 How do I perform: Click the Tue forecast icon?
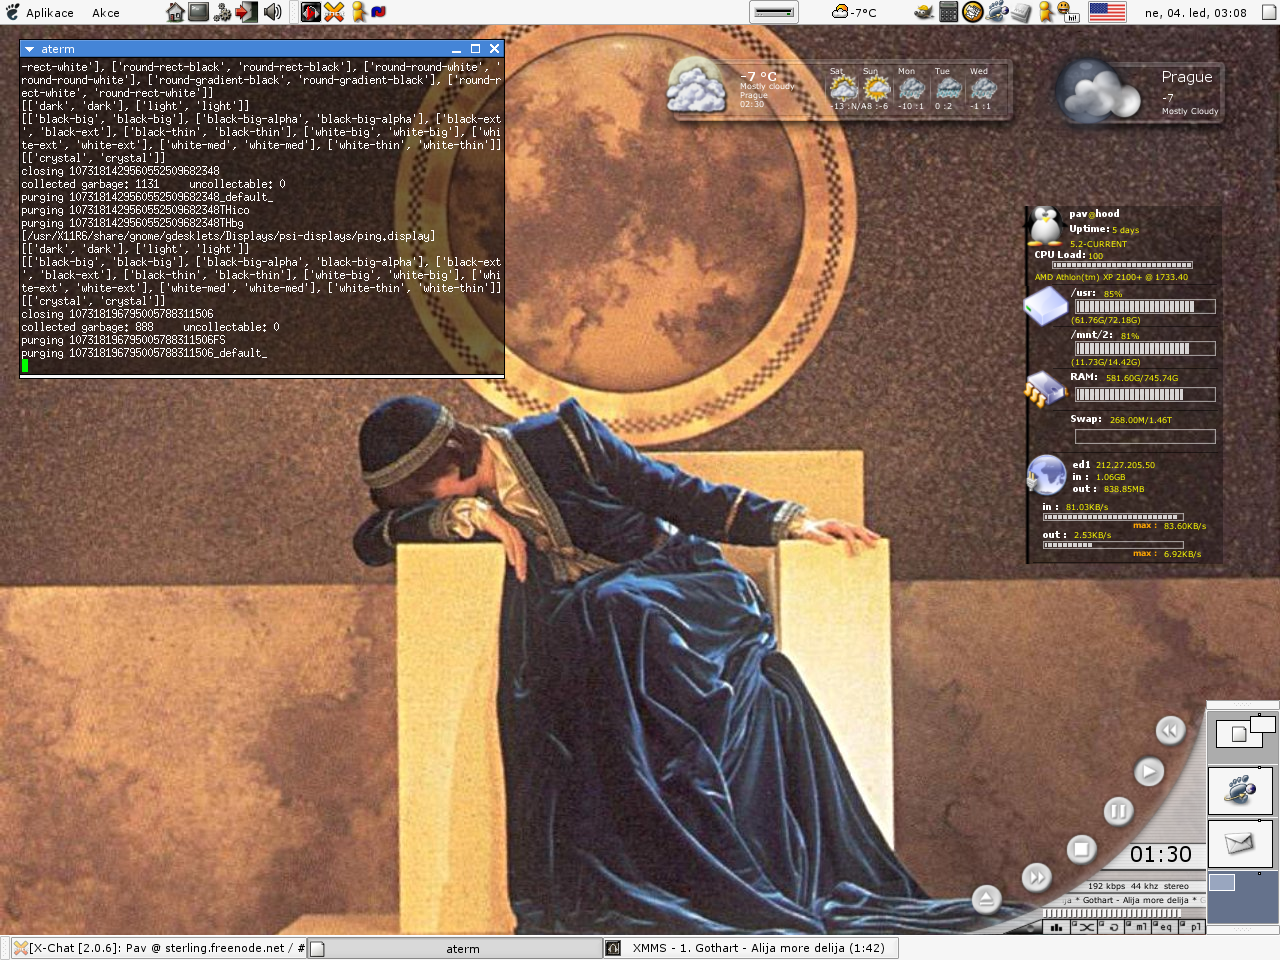click(947, 89)
